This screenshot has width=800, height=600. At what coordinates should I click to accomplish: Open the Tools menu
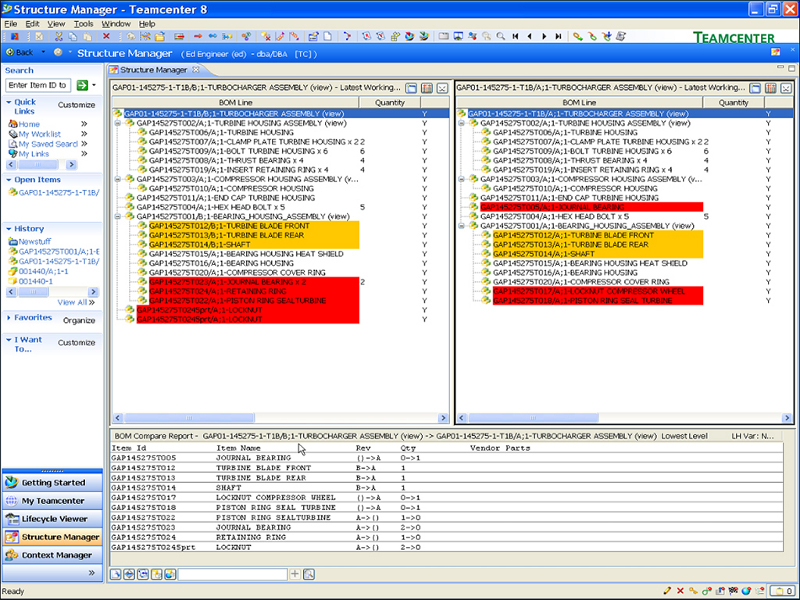[x=83, y=23]
